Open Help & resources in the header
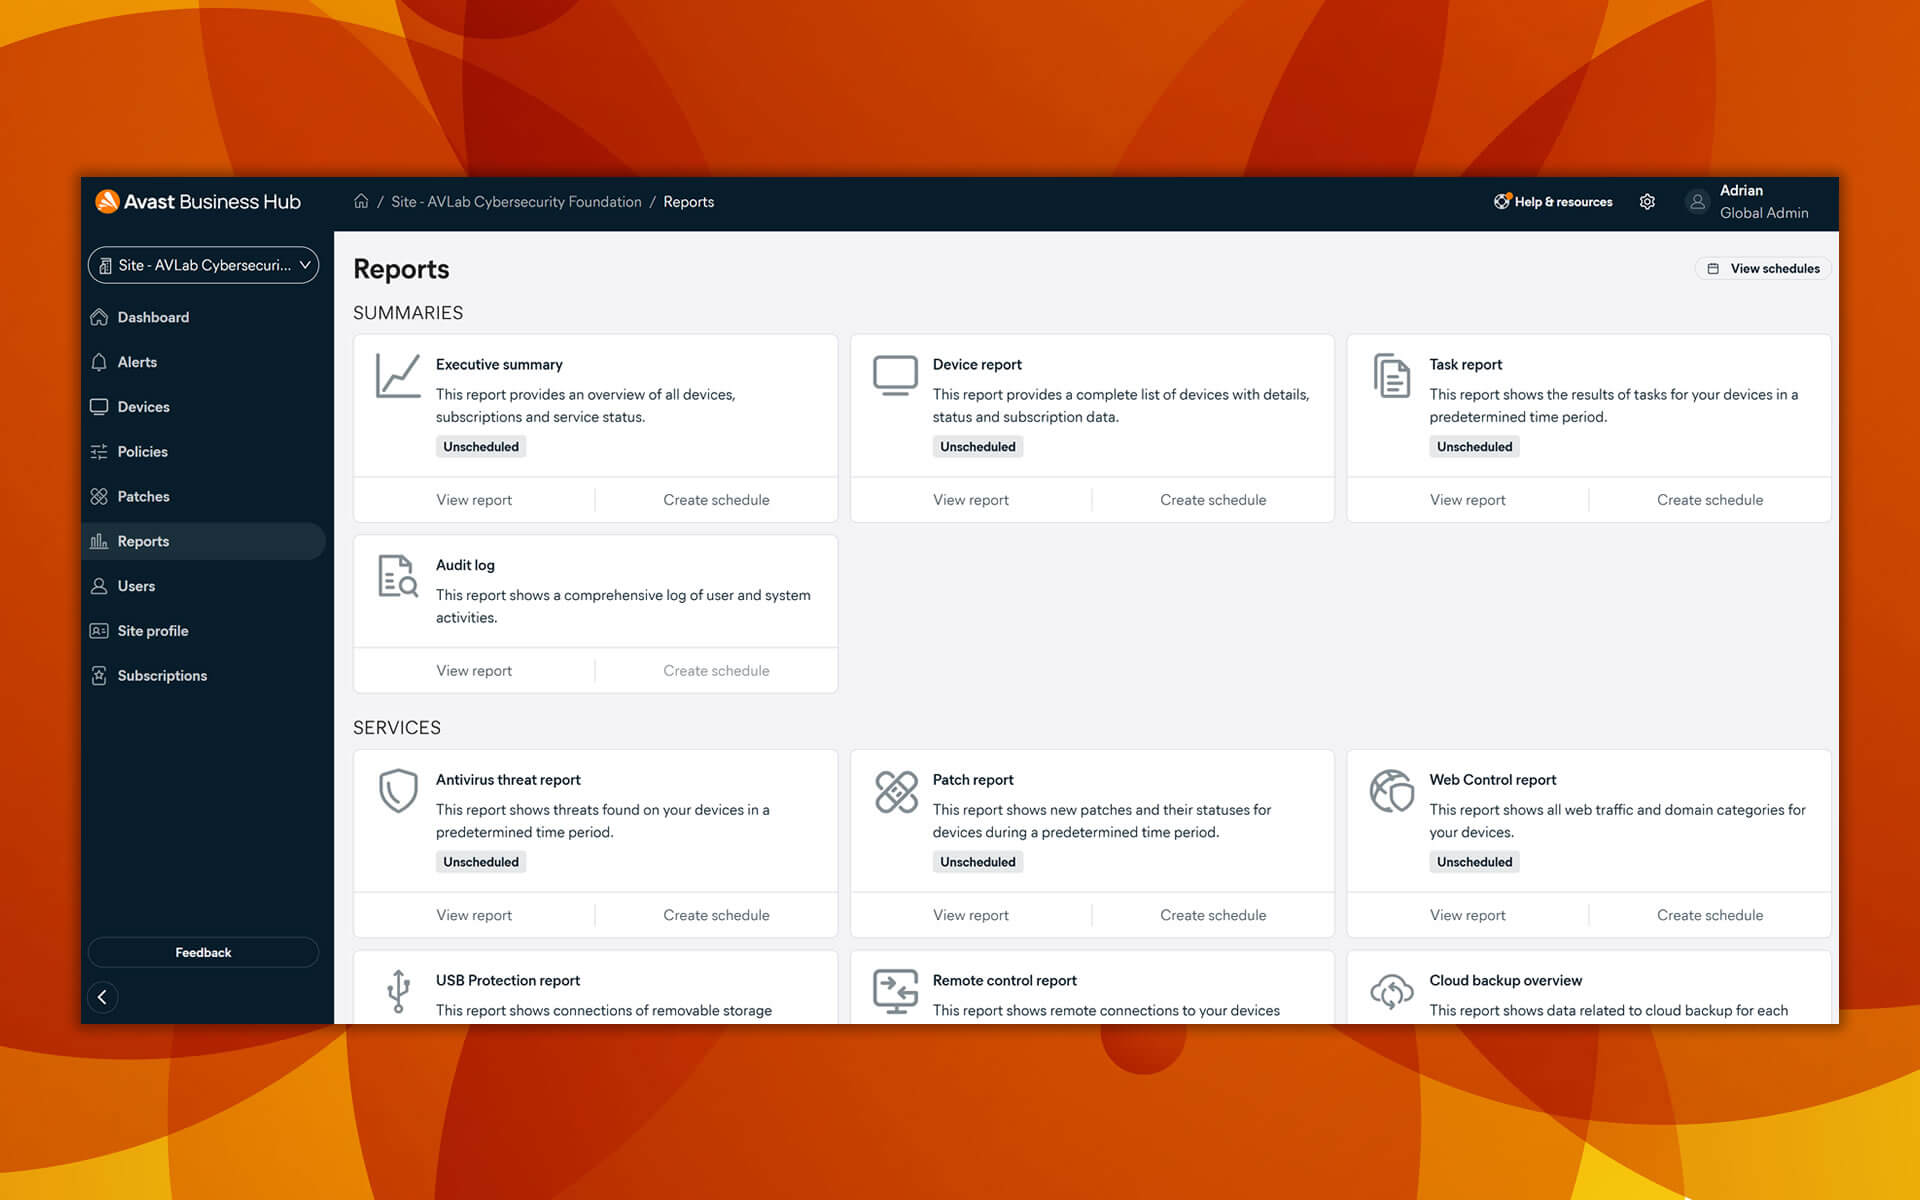1920x1200 pixels. point(1553,202)
